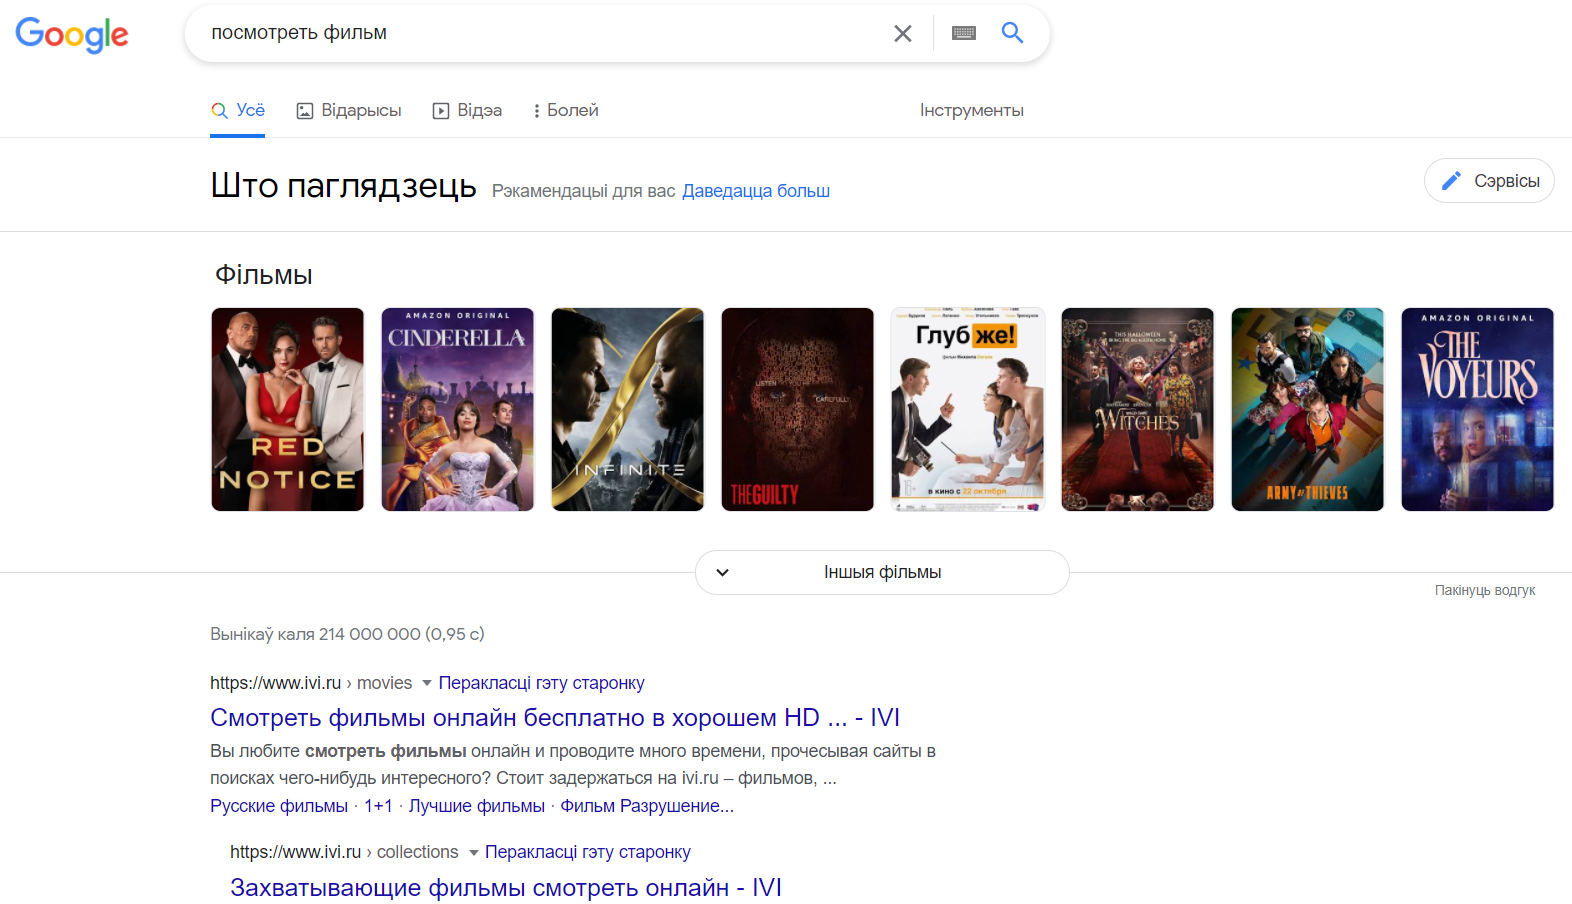The width and height of the screenshot is (1572, 904).
Task: Click Перакласці гэту старонку for movies result
Action: point(541,683)
